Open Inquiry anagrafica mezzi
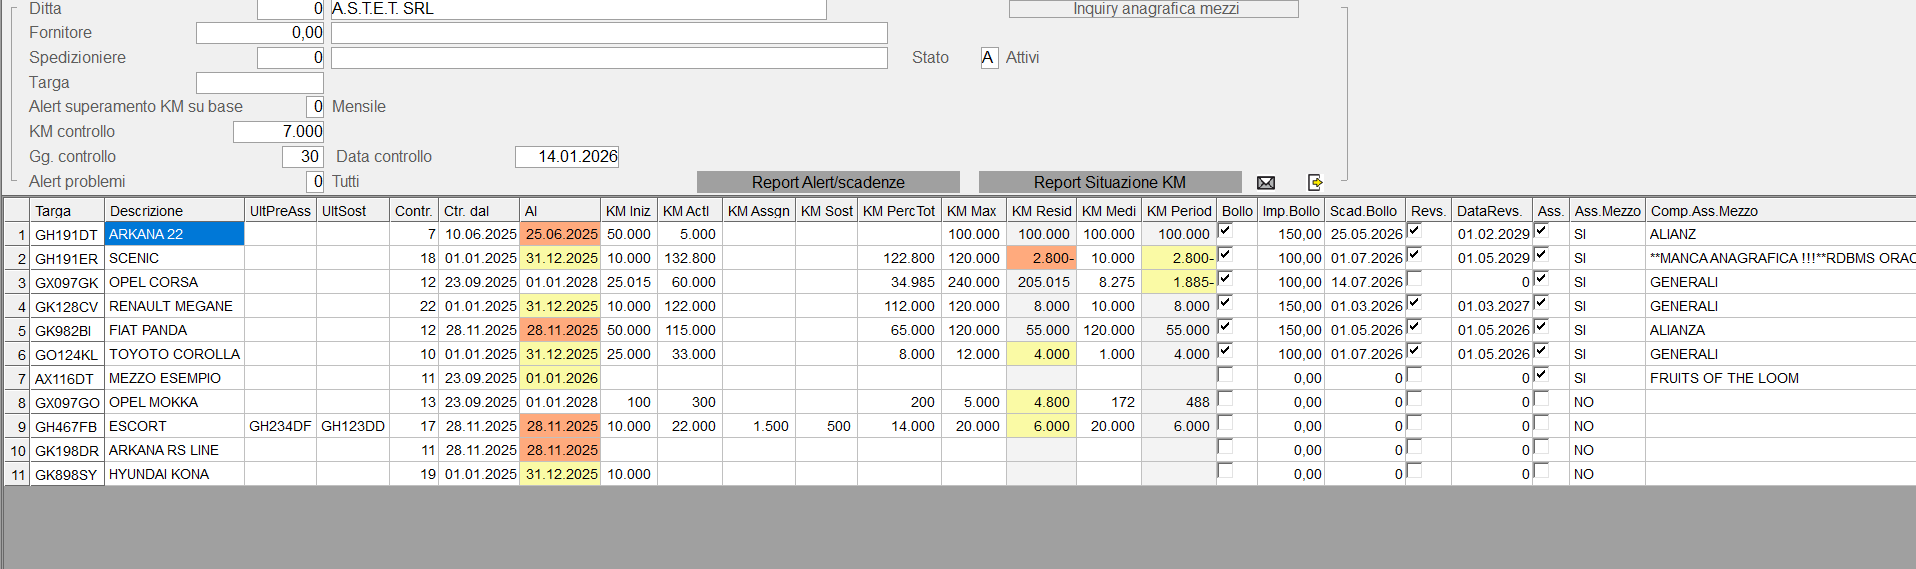Image resolution: width=1916 pixels, height=569 pixels. tap(1154, 9)
